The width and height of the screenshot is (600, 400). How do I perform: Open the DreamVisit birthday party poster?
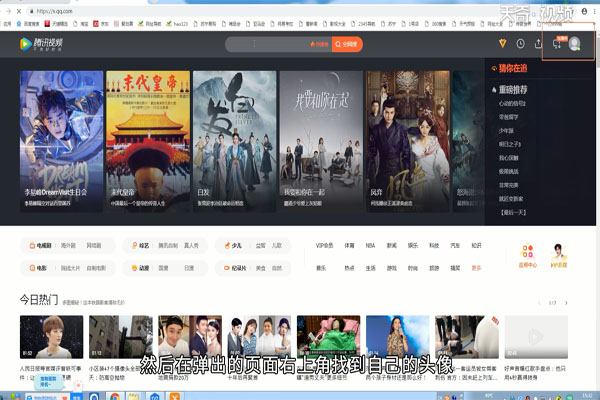coord(62,141)
